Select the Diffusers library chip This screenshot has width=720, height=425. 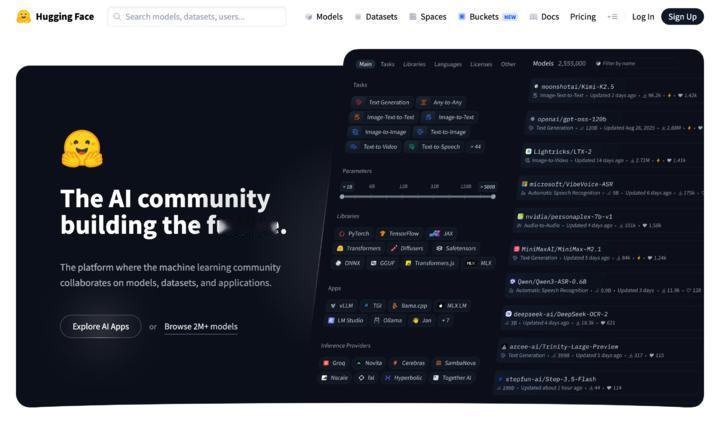coord(407,248)
